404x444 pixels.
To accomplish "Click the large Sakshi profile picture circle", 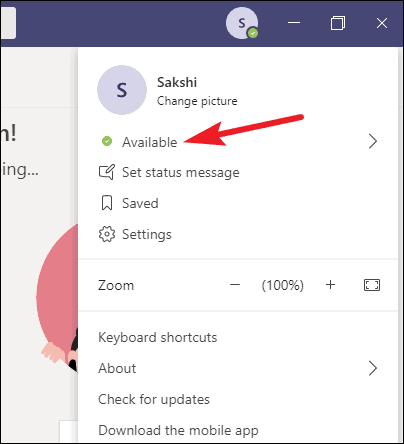I will point(122,90).
